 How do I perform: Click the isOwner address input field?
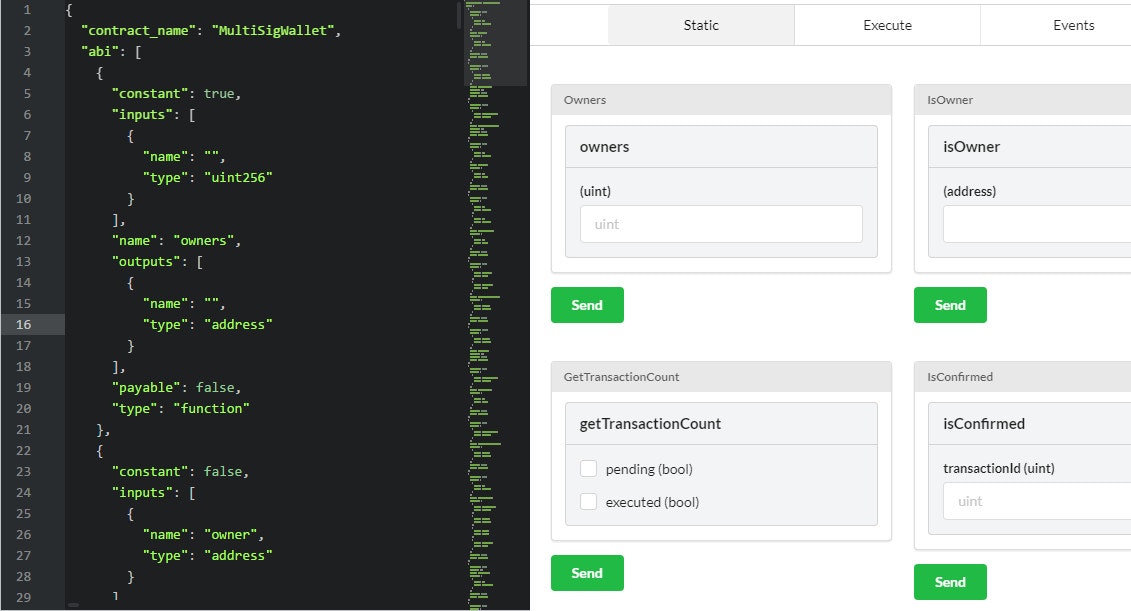pyautogui.click(x=1037, y=224)
